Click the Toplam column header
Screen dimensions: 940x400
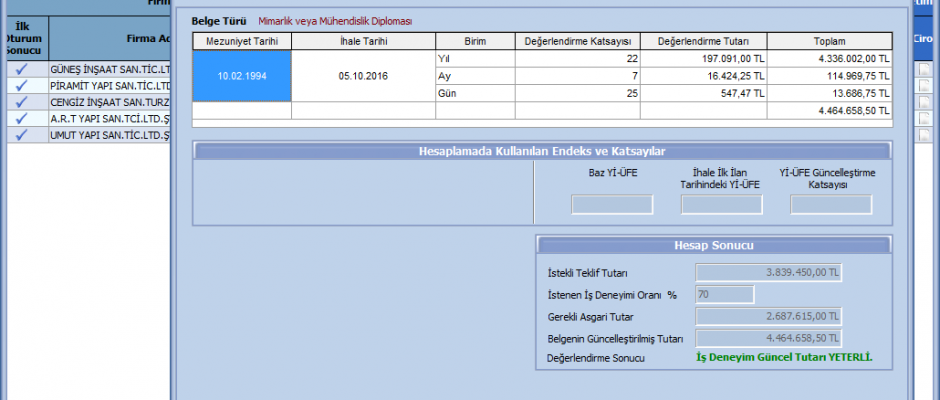click(831, 41)
